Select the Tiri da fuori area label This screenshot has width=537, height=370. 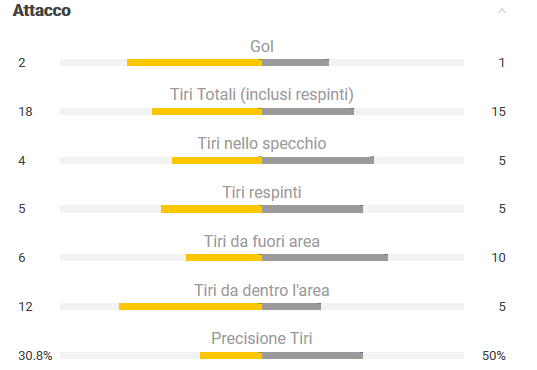(x=262, y=242)
